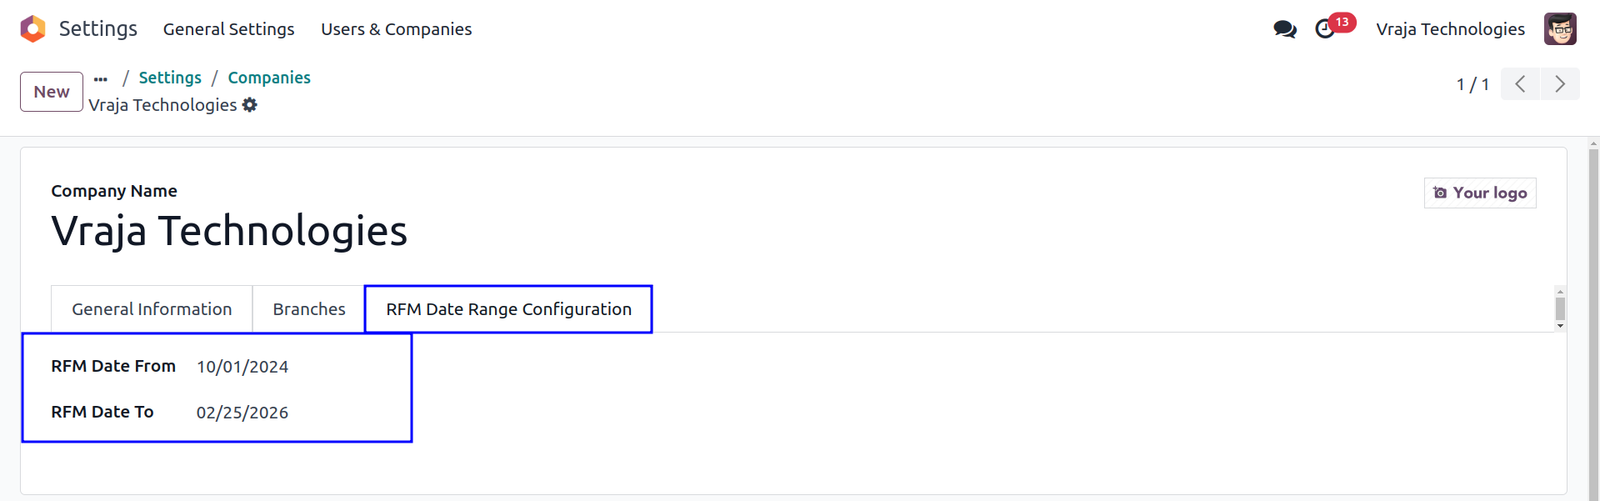Switch to the Branches tab
Viewport: 1600px width, 501px height.
309,309
